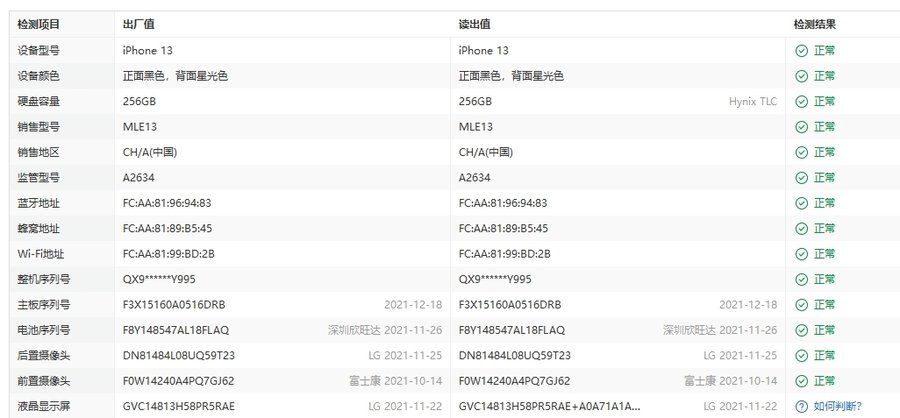Screen dimensions: 900x418
Task: Click truncated read LCD serial GVC14813H58PR5RAE+A0A71A1A...
Action: (549, 407)
